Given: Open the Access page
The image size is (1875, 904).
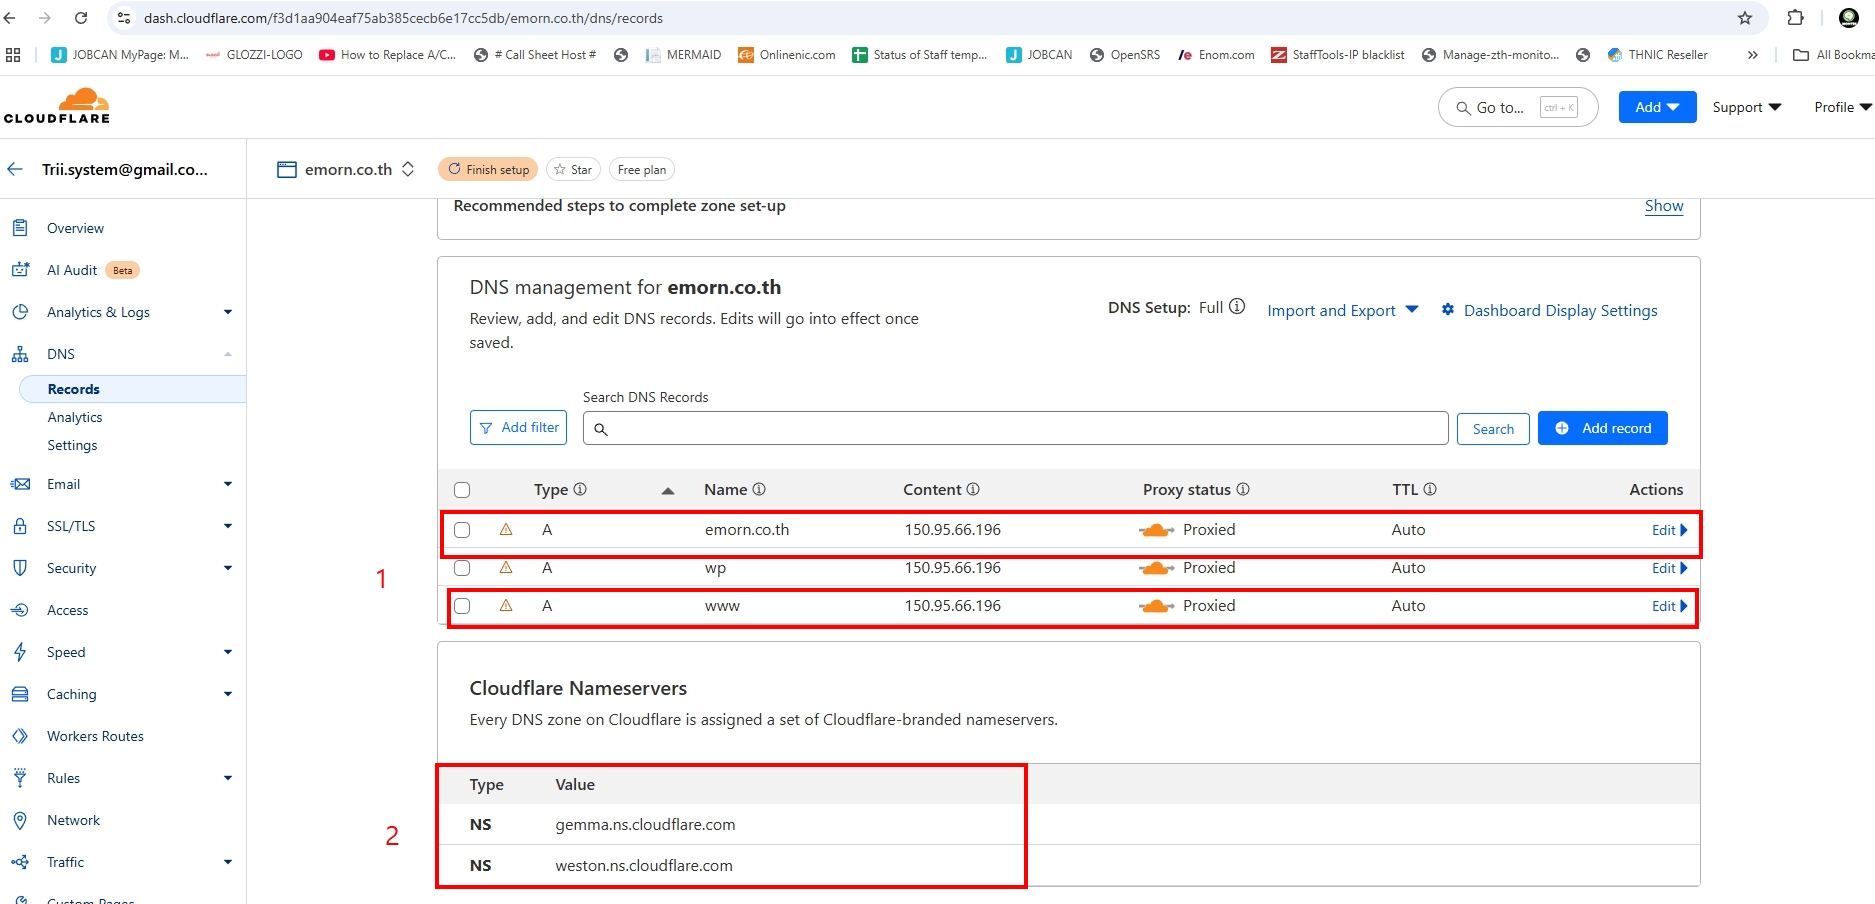Looking at the screenshot, I should pos(67,610).
